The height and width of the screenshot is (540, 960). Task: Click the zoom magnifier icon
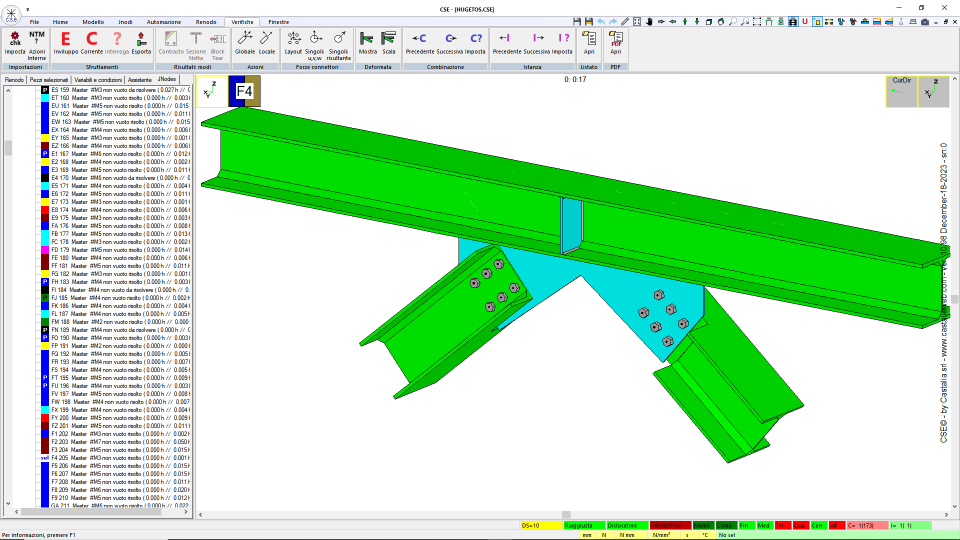pyautogui.click(x=733, y=21)
